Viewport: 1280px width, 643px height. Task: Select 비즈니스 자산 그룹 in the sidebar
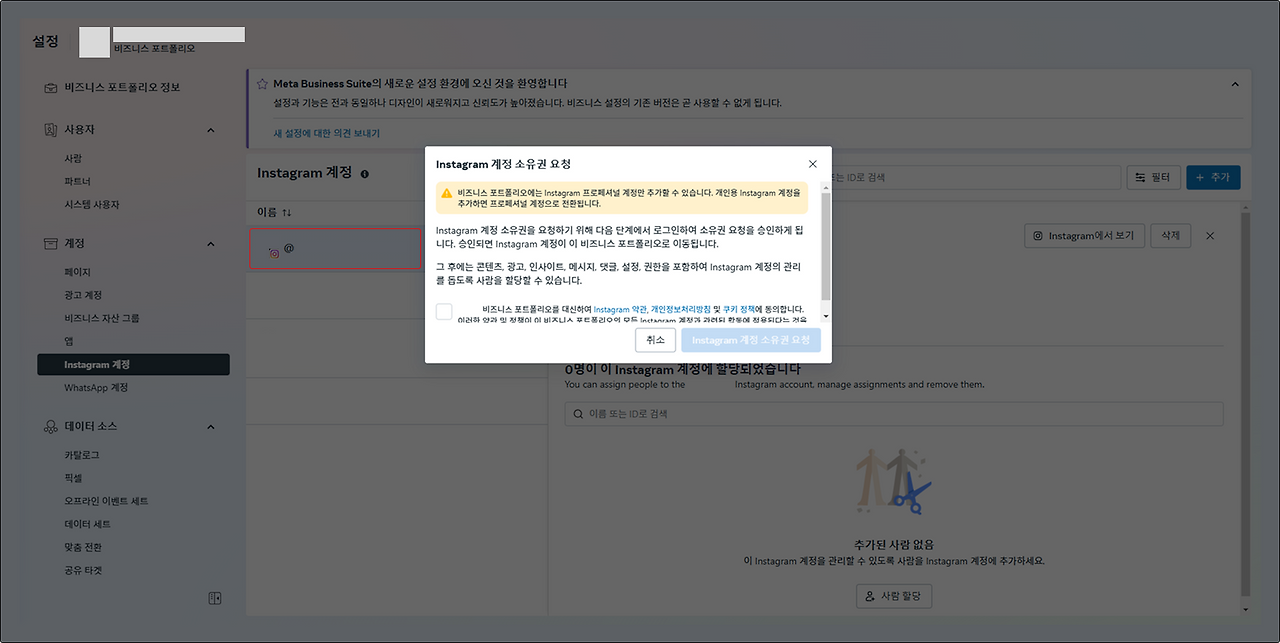point(102,319)
